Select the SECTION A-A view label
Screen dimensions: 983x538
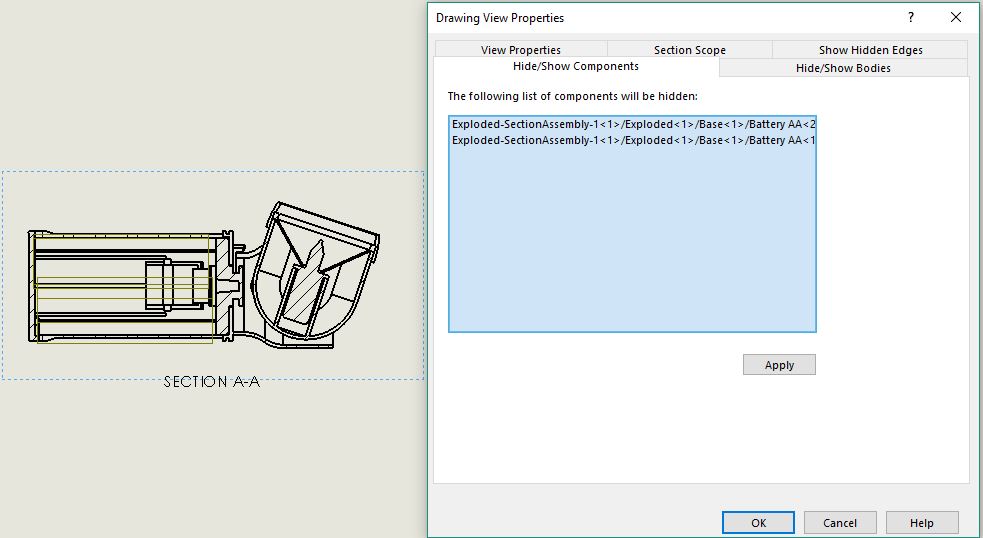click(x=211, y=382)
